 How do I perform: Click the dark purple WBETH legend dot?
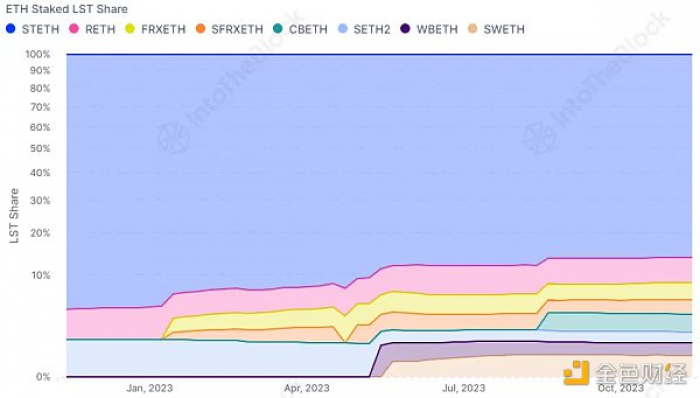pos(405,29)
